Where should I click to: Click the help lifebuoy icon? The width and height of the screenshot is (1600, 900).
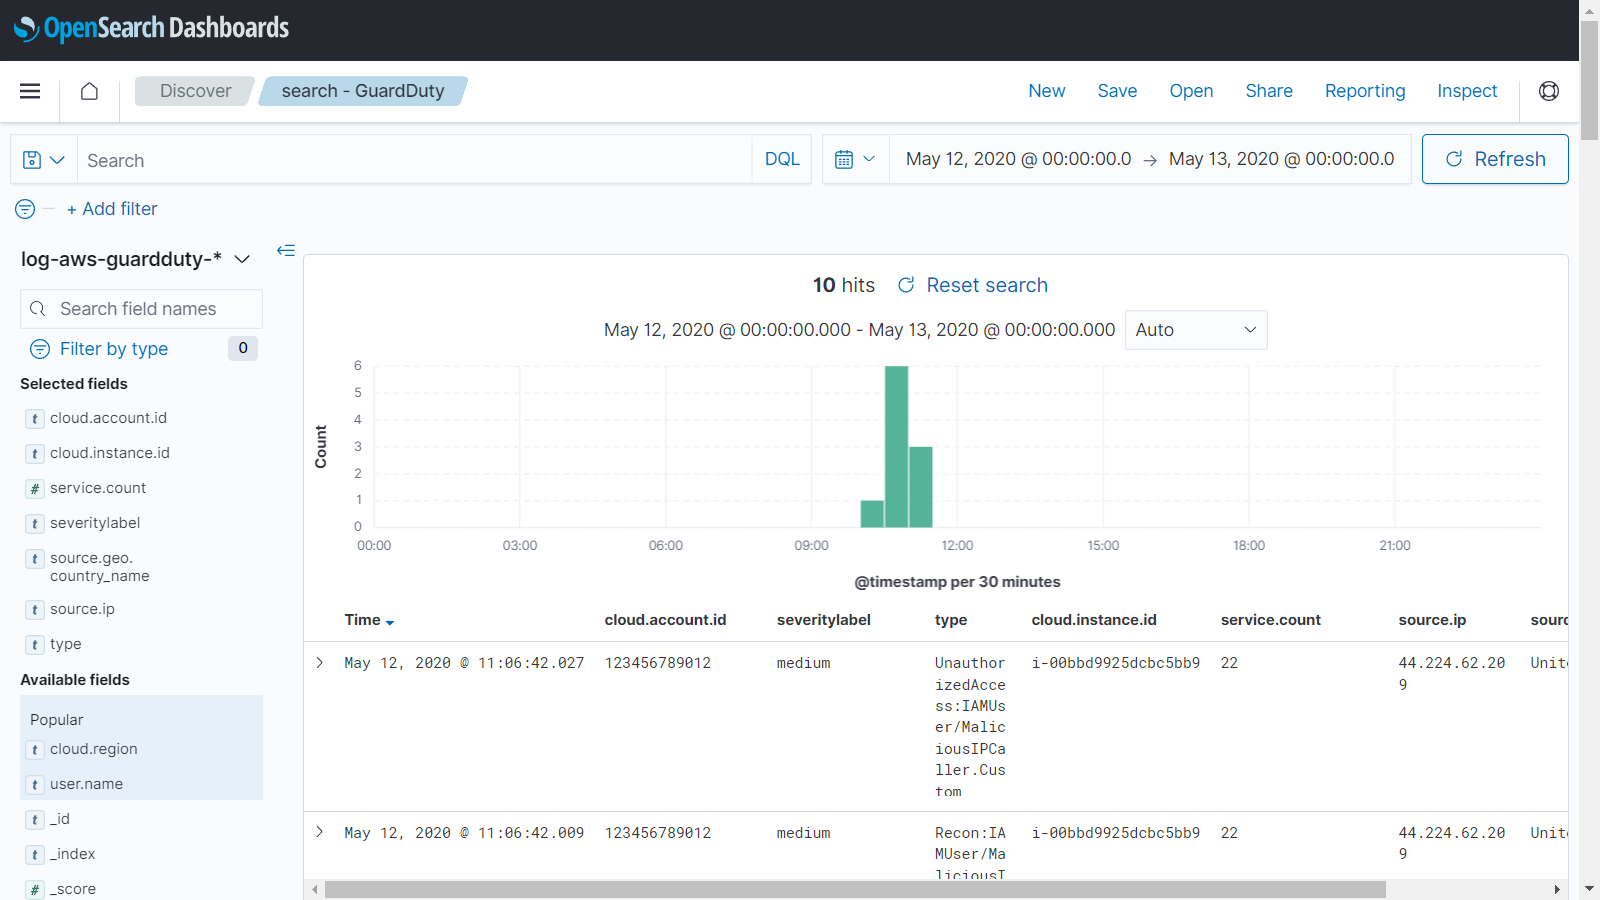(x=1548, y=91)
